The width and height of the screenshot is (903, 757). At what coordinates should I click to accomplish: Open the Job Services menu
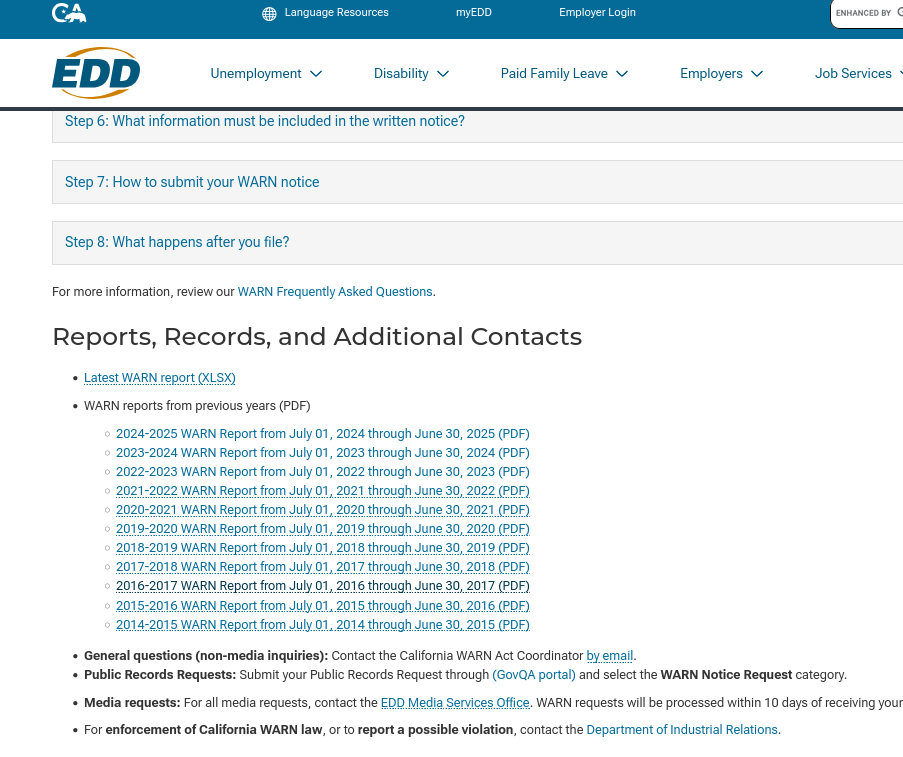tap(855, 73)
